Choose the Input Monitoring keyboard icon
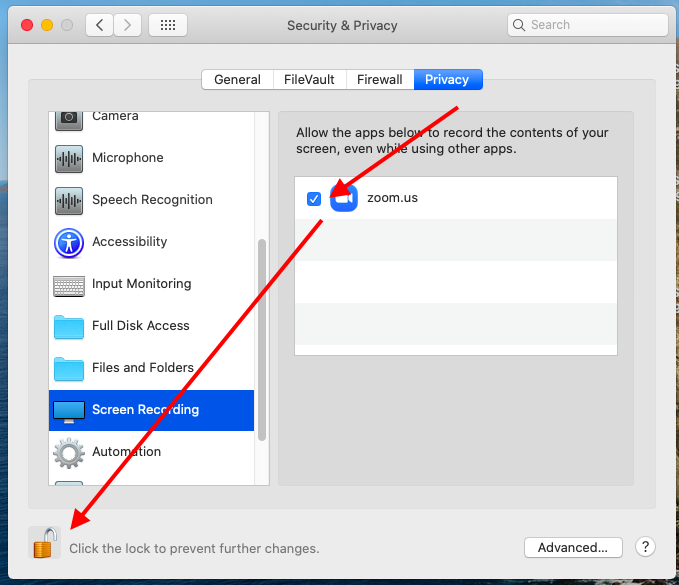679x585 pixels. tap(69, 284)
